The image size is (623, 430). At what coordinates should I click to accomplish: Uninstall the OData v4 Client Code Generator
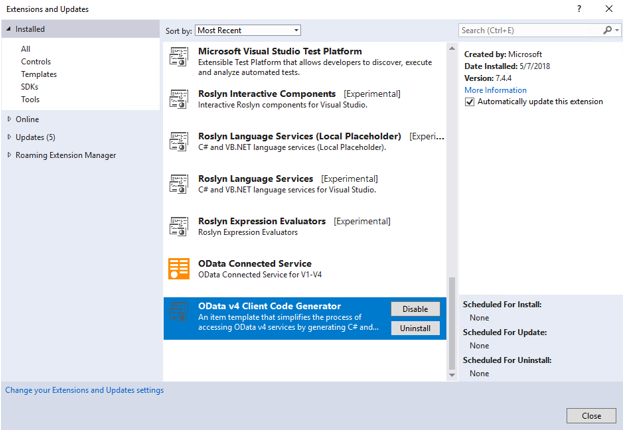point(415,328)
